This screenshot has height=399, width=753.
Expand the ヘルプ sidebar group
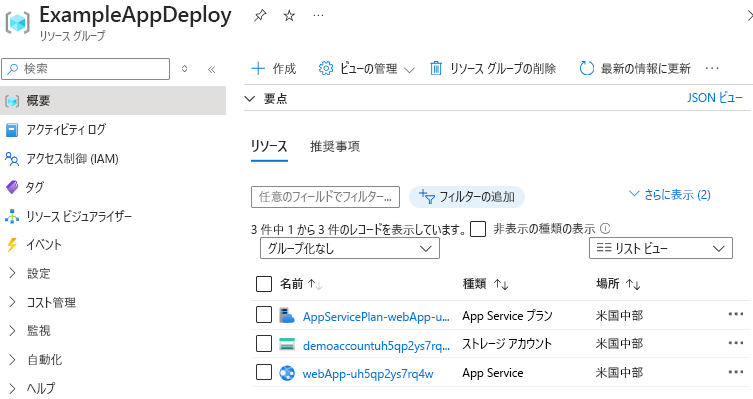click(12, 388)
